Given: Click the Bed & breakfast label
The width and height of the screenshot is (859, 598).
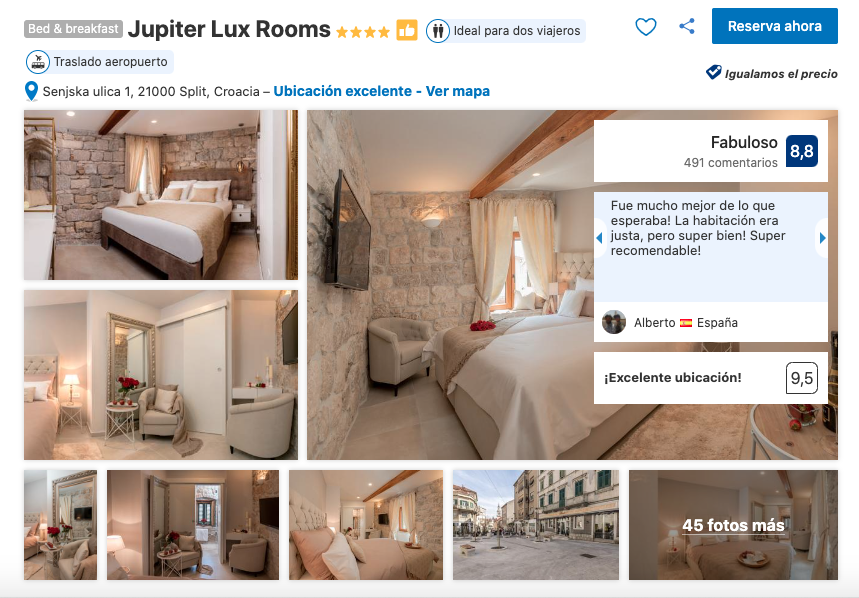Looking at the screenshot, I should [73, 28].
